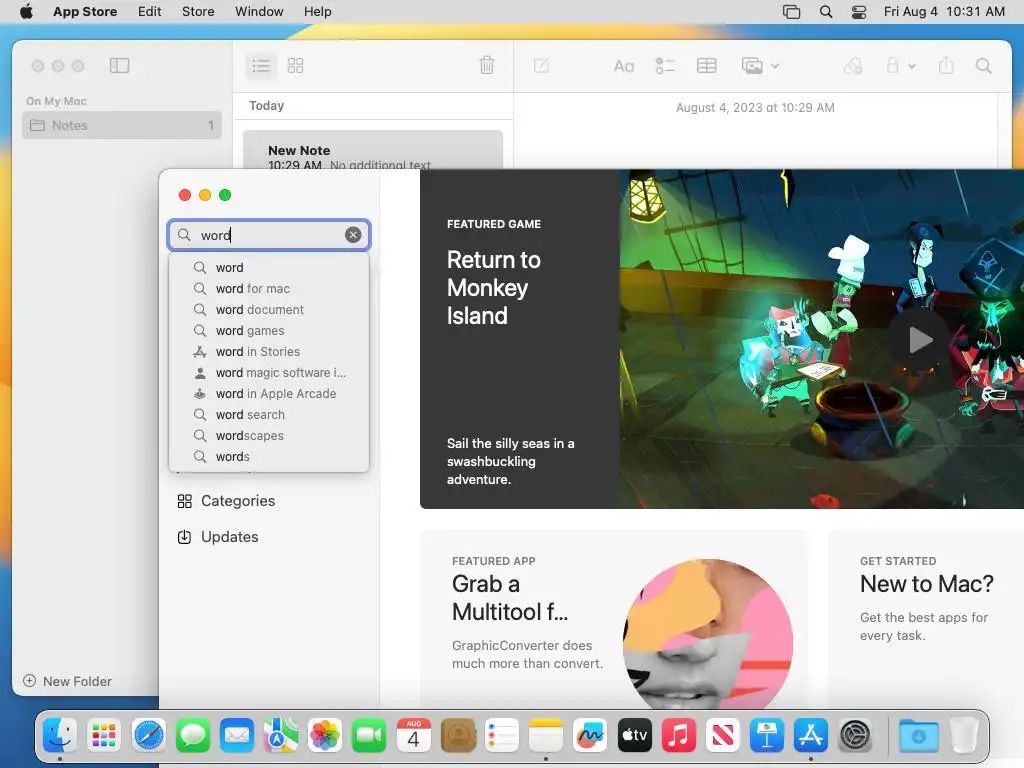The width and height of the screenshot is (1024, 768).
Task: Pick the 'word search' suggestion
Action: click(x=269, y=415)
